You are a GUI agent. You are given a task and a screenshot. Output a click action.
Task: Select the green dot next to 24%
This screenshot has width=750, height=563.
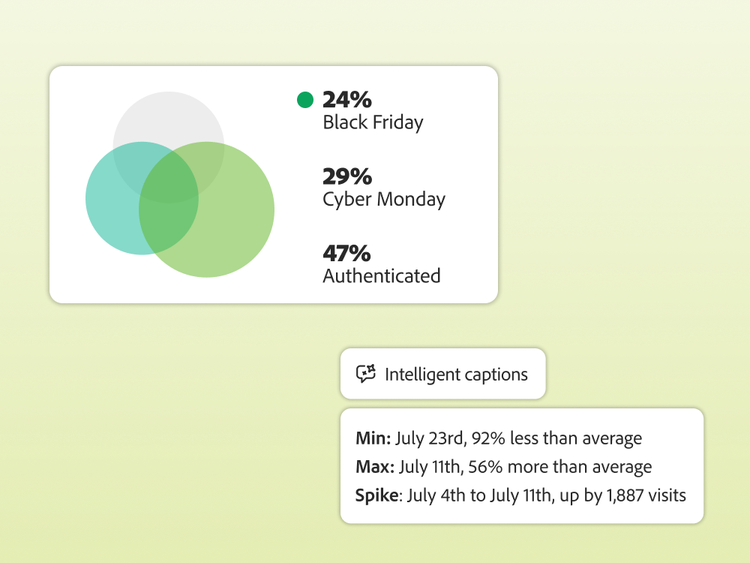point(305,100)
